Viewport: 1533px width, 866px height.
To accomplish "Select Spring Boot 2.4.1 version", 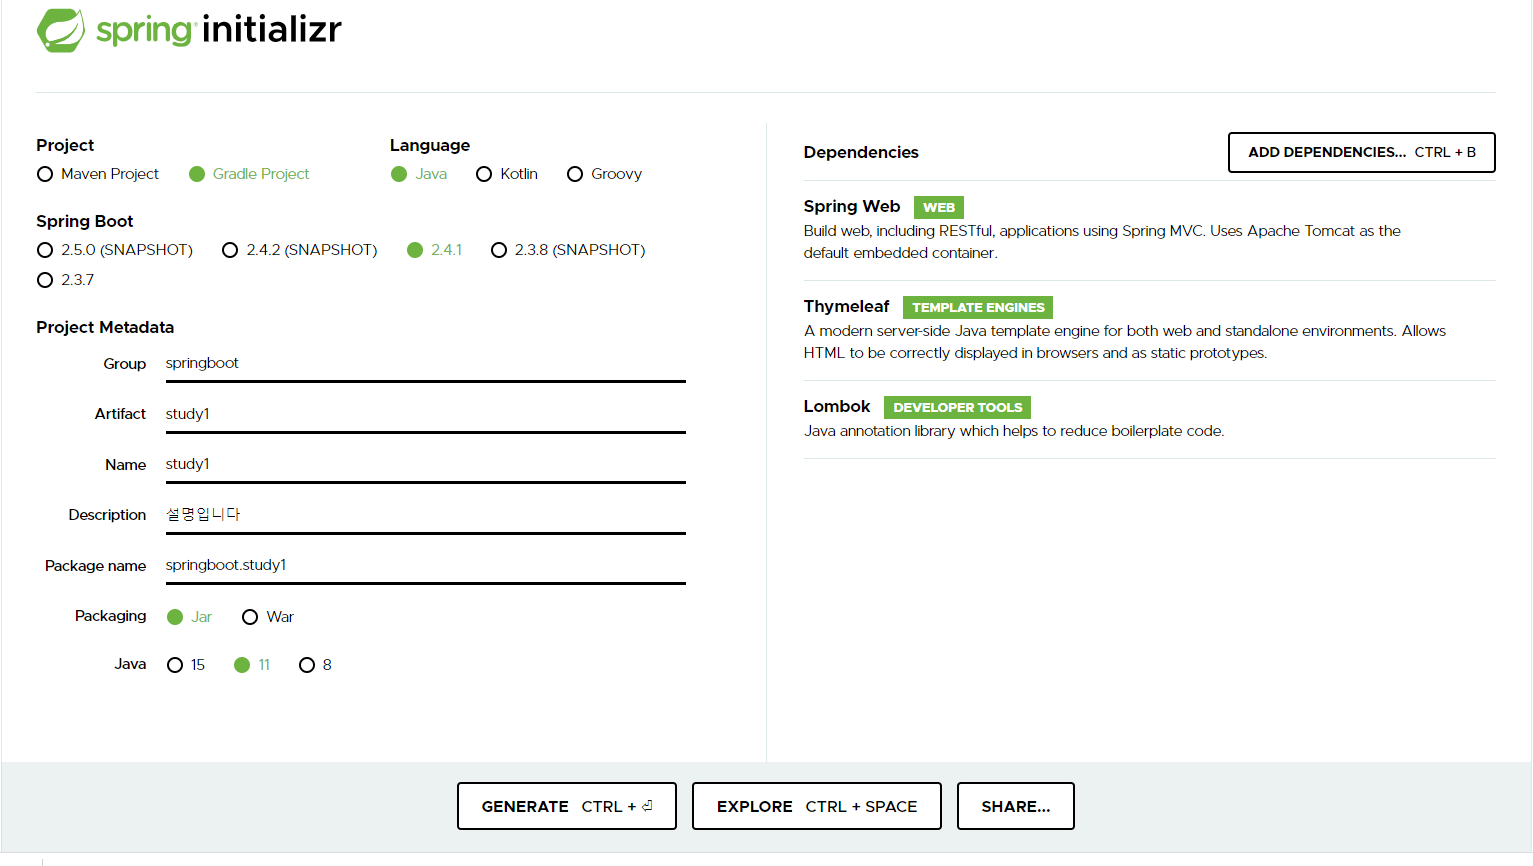I will [435, 250].
